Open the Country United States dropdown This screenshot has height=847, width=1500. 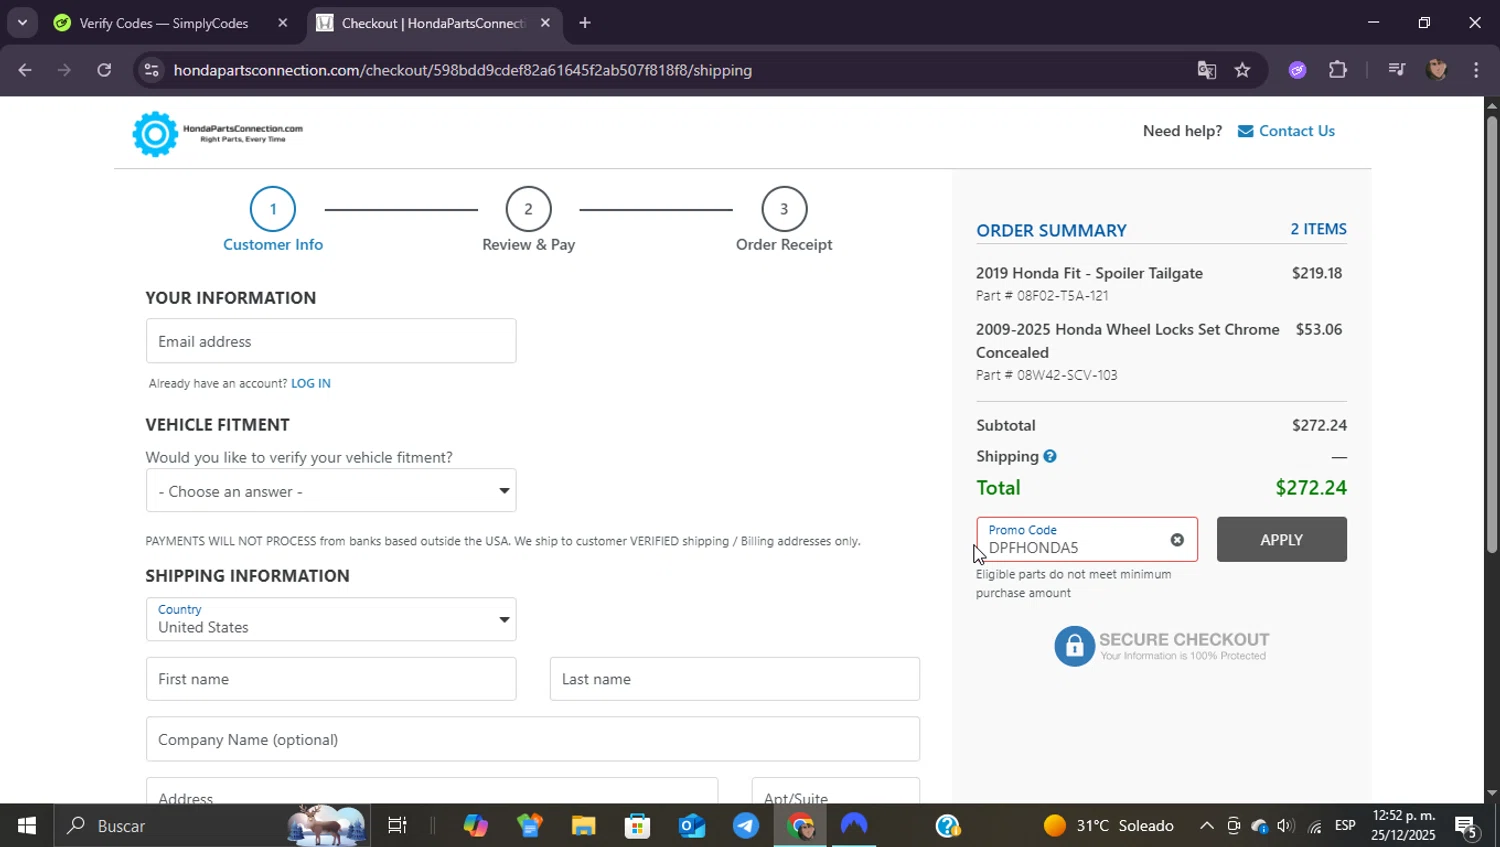(x=331, y=619)
